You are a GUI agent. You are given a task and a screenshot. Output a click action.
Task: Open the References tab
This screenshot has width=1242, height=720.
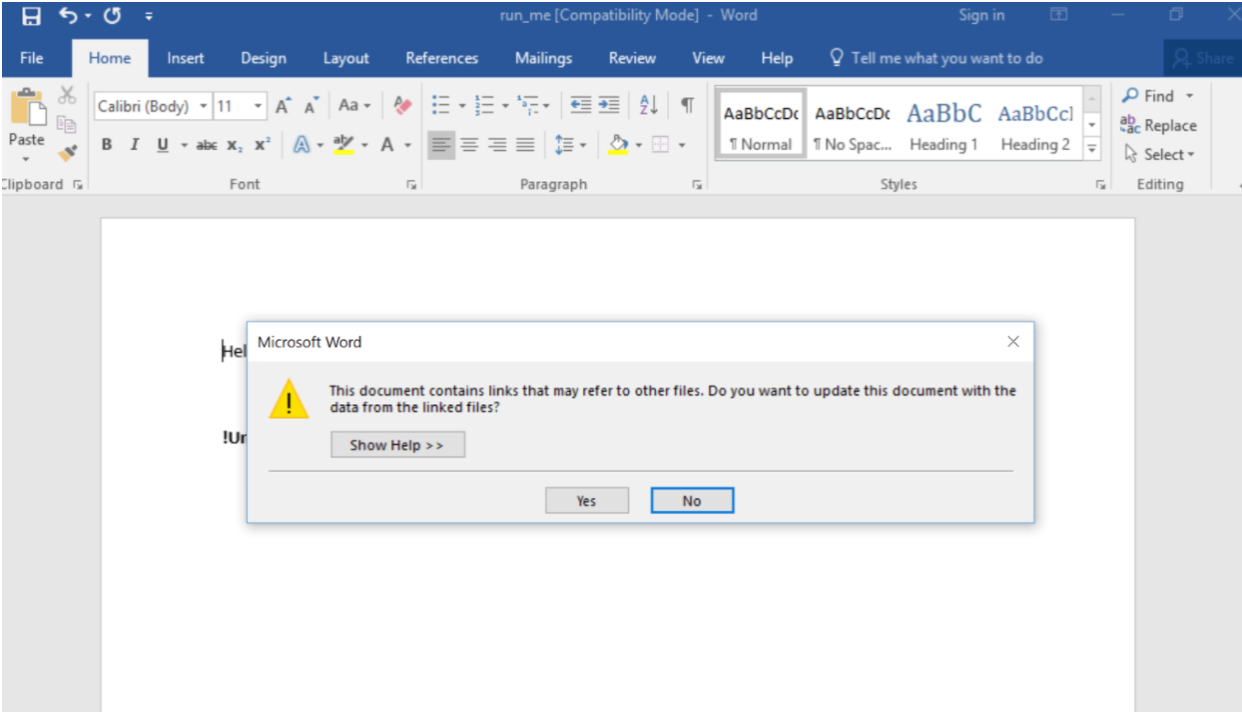tap(441, 58)
